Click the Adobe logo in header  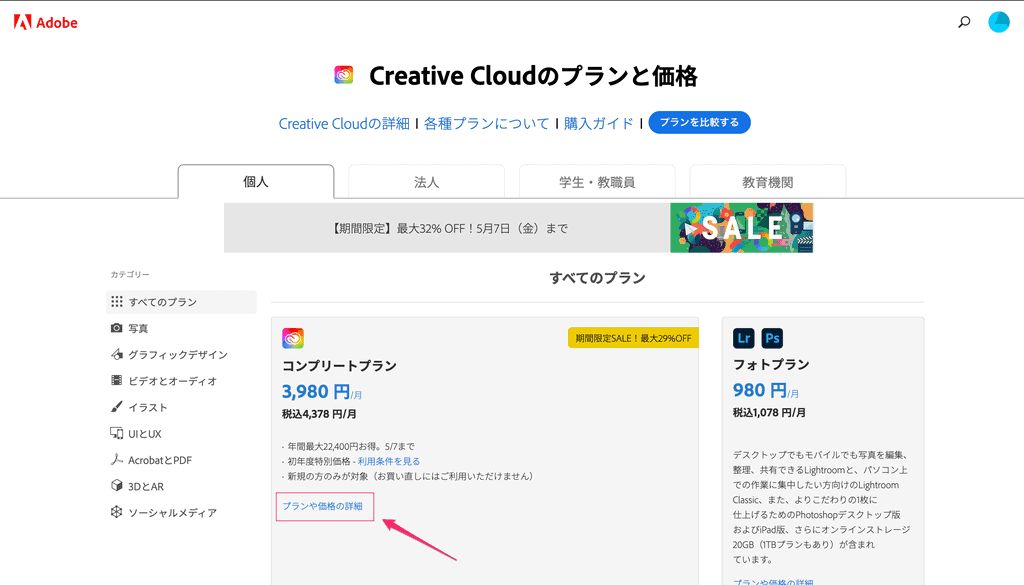pos(45,22)
